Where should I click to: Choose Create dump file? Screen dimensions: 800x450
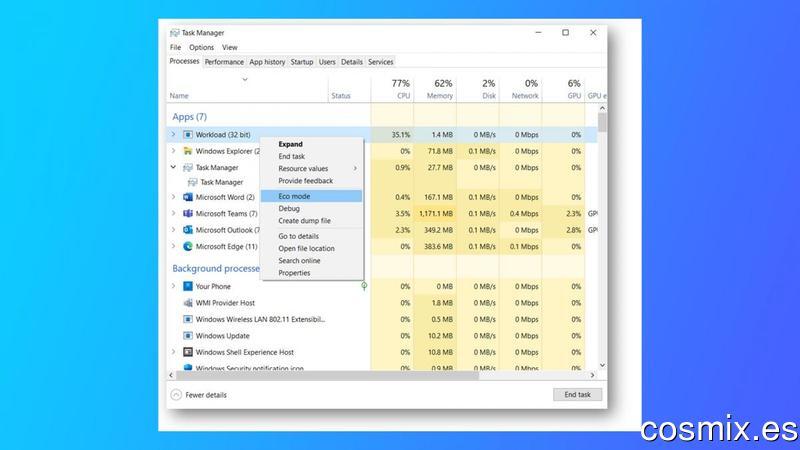click(x=312, y=221)
